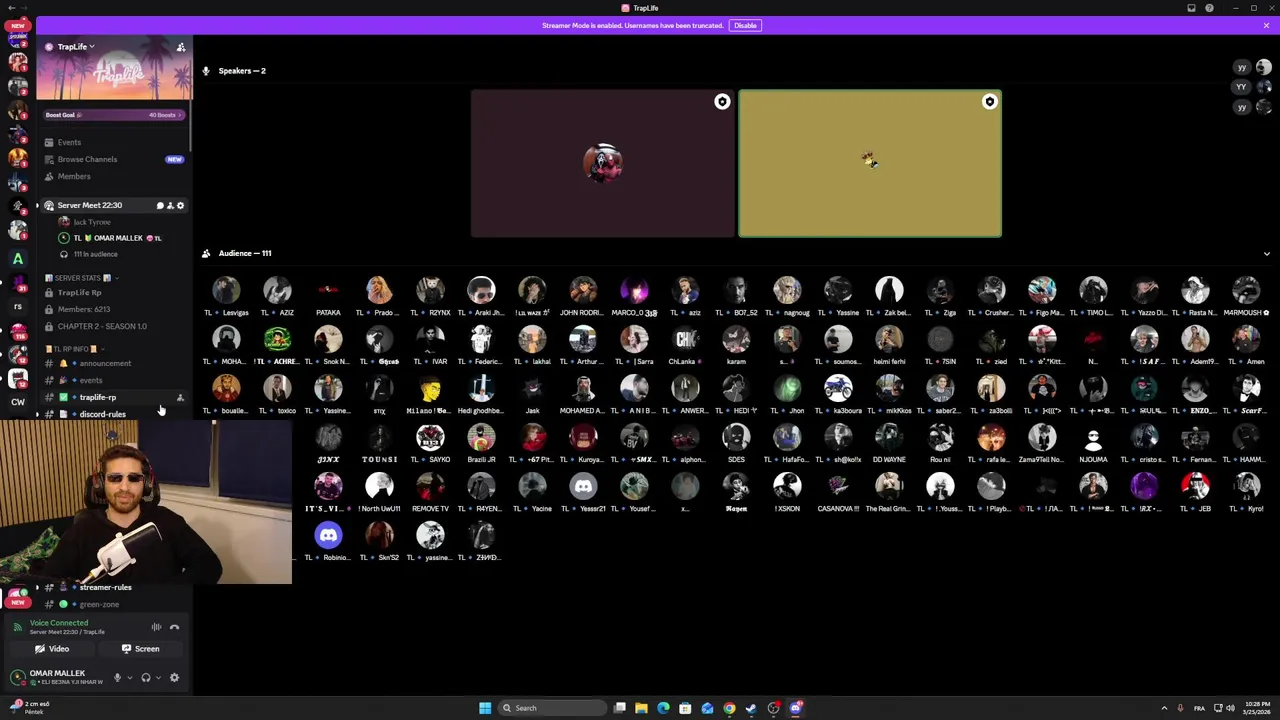Click the '111 in audience' entry
Screen dimensions: 1280x720
95,254
